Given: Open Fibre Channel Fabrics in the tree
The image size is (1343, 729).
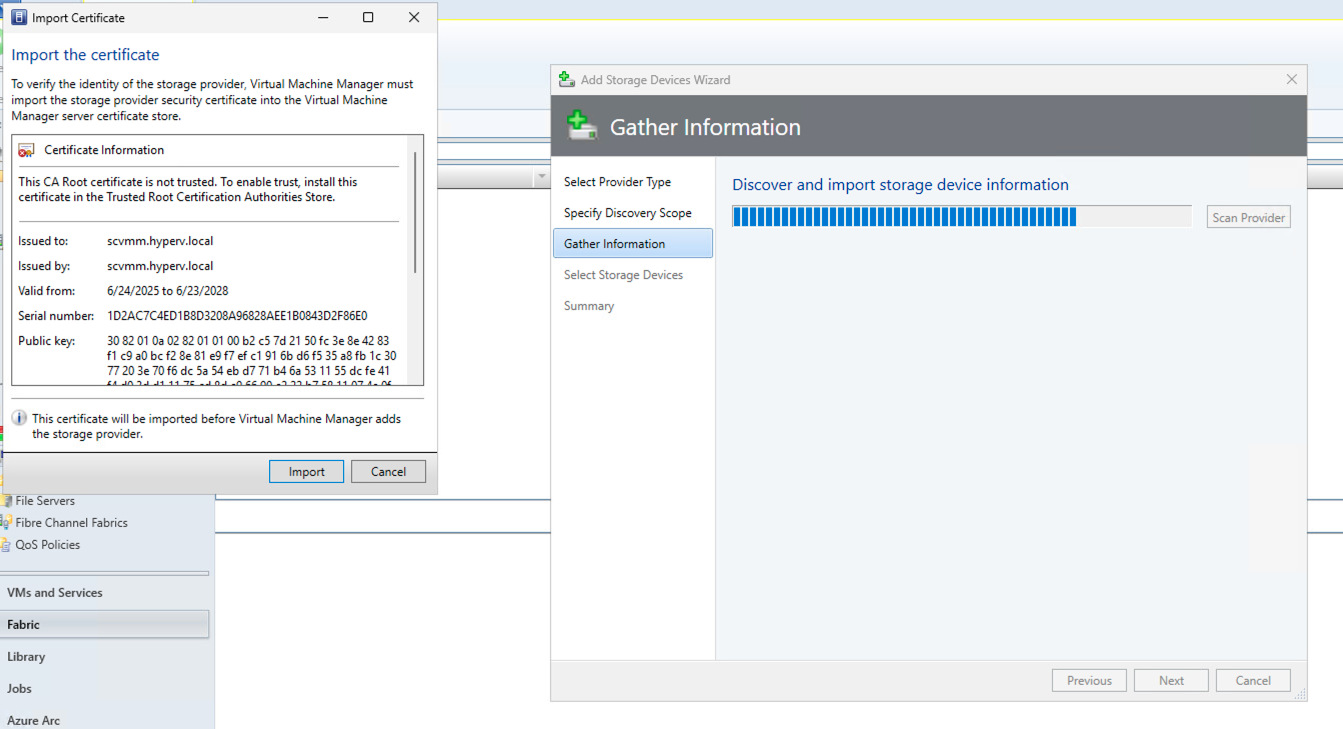Looking at the screenshot, I should (x=72, y=523).
